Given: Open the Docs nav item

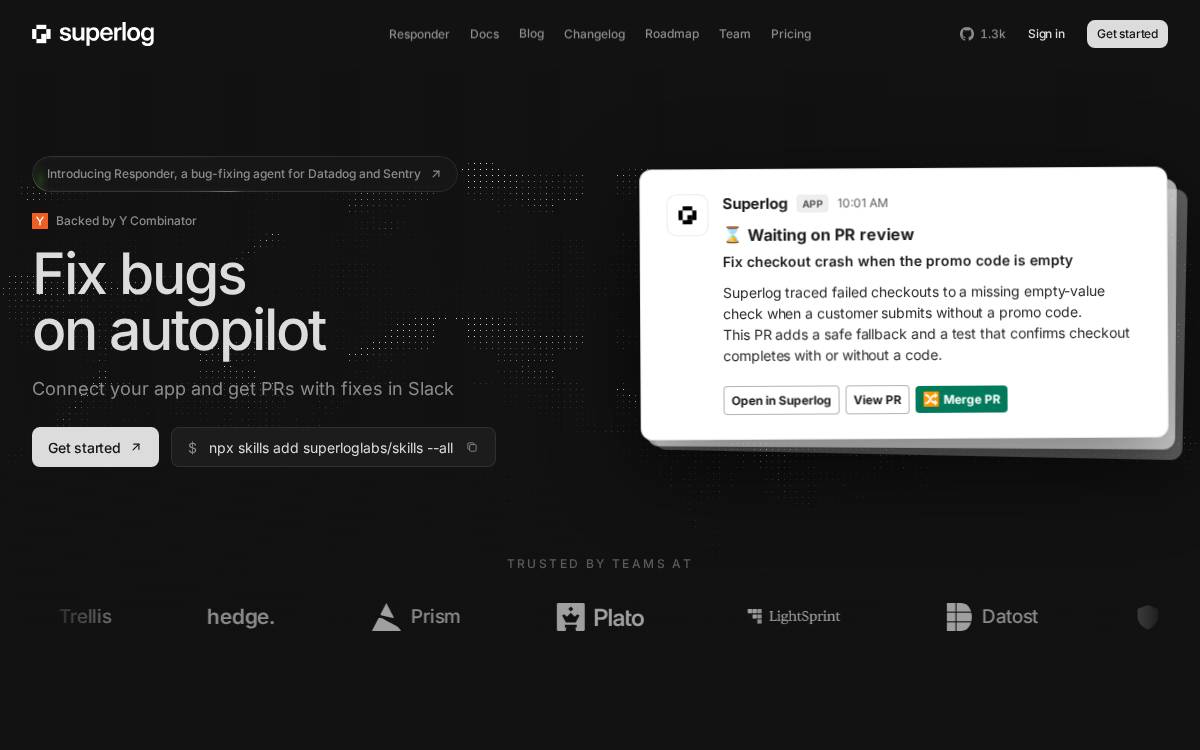Looking at the screenshot, I should tap(484, 34).
